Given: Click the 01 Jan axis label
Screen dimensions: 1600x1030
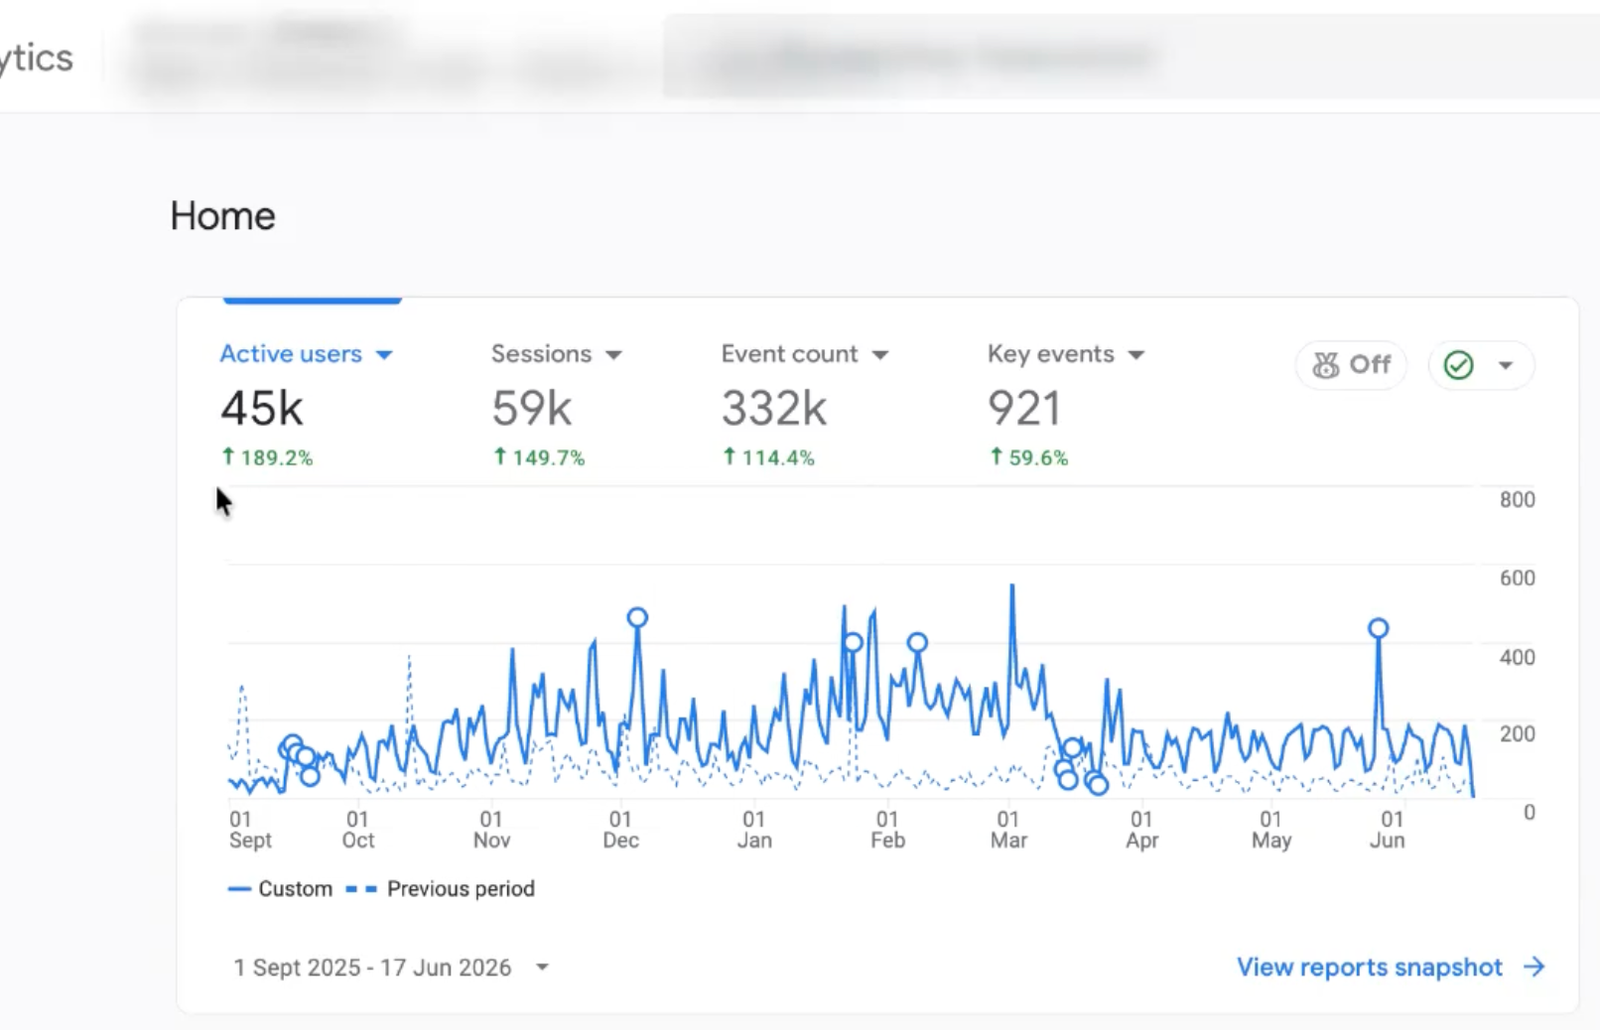Looking at the screenshot, I should pyautogui.click(x=754, y=830).
